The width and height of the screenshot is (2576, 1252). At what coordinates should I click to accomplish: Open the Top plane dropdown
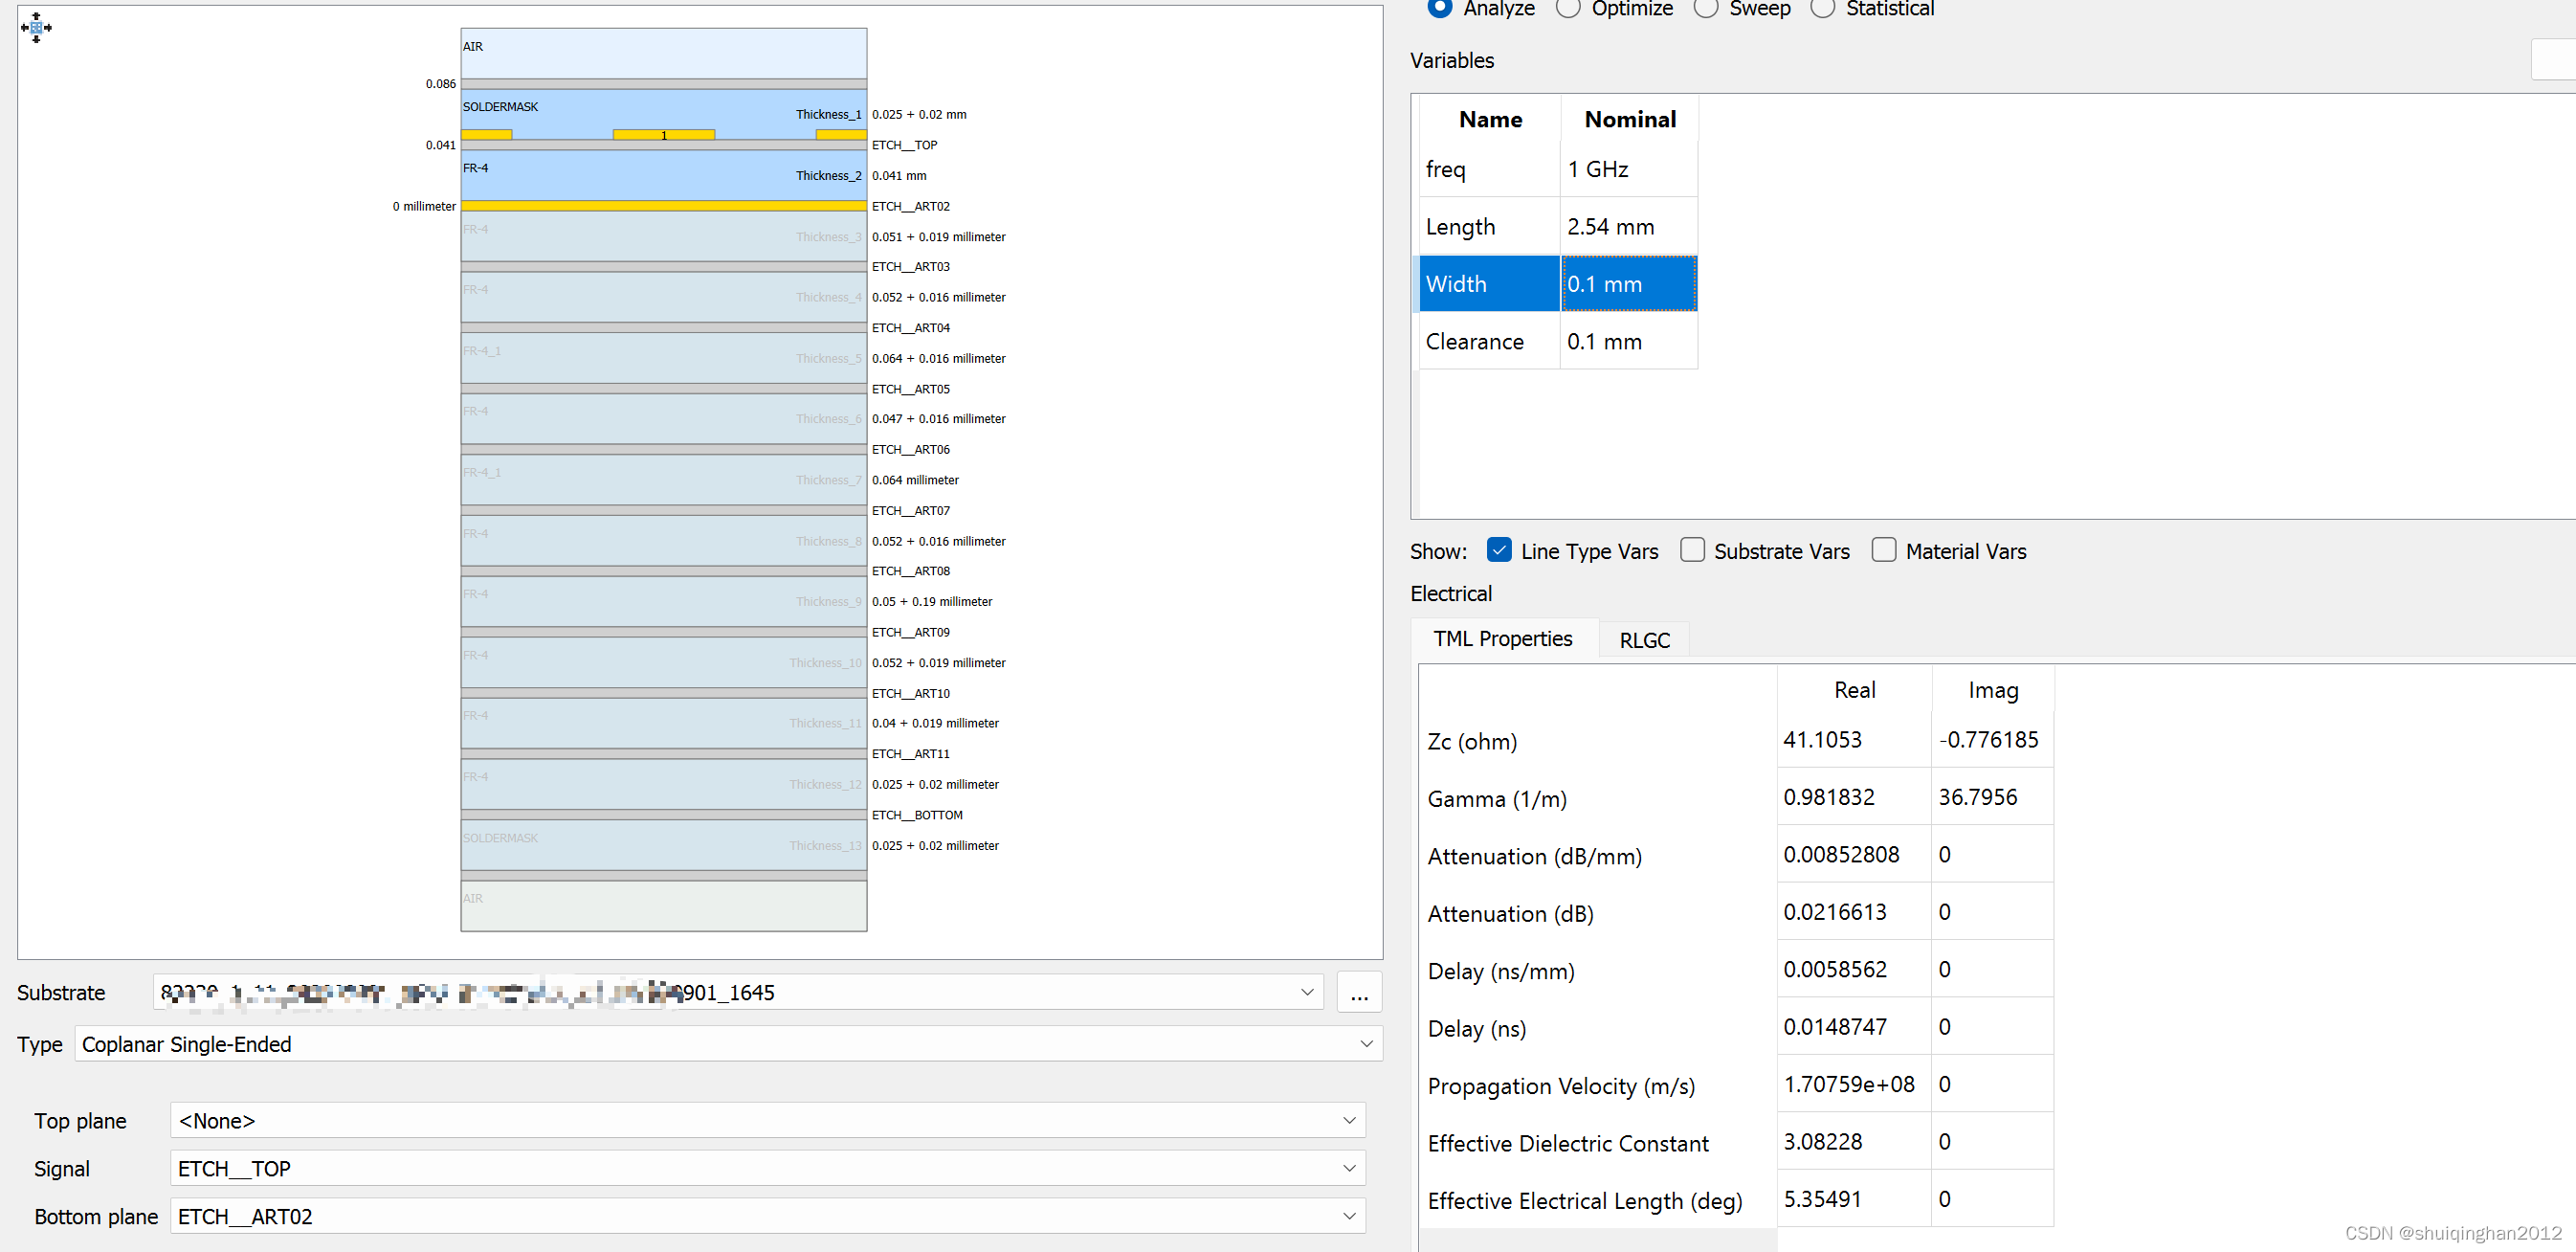coord(1348,1121)
